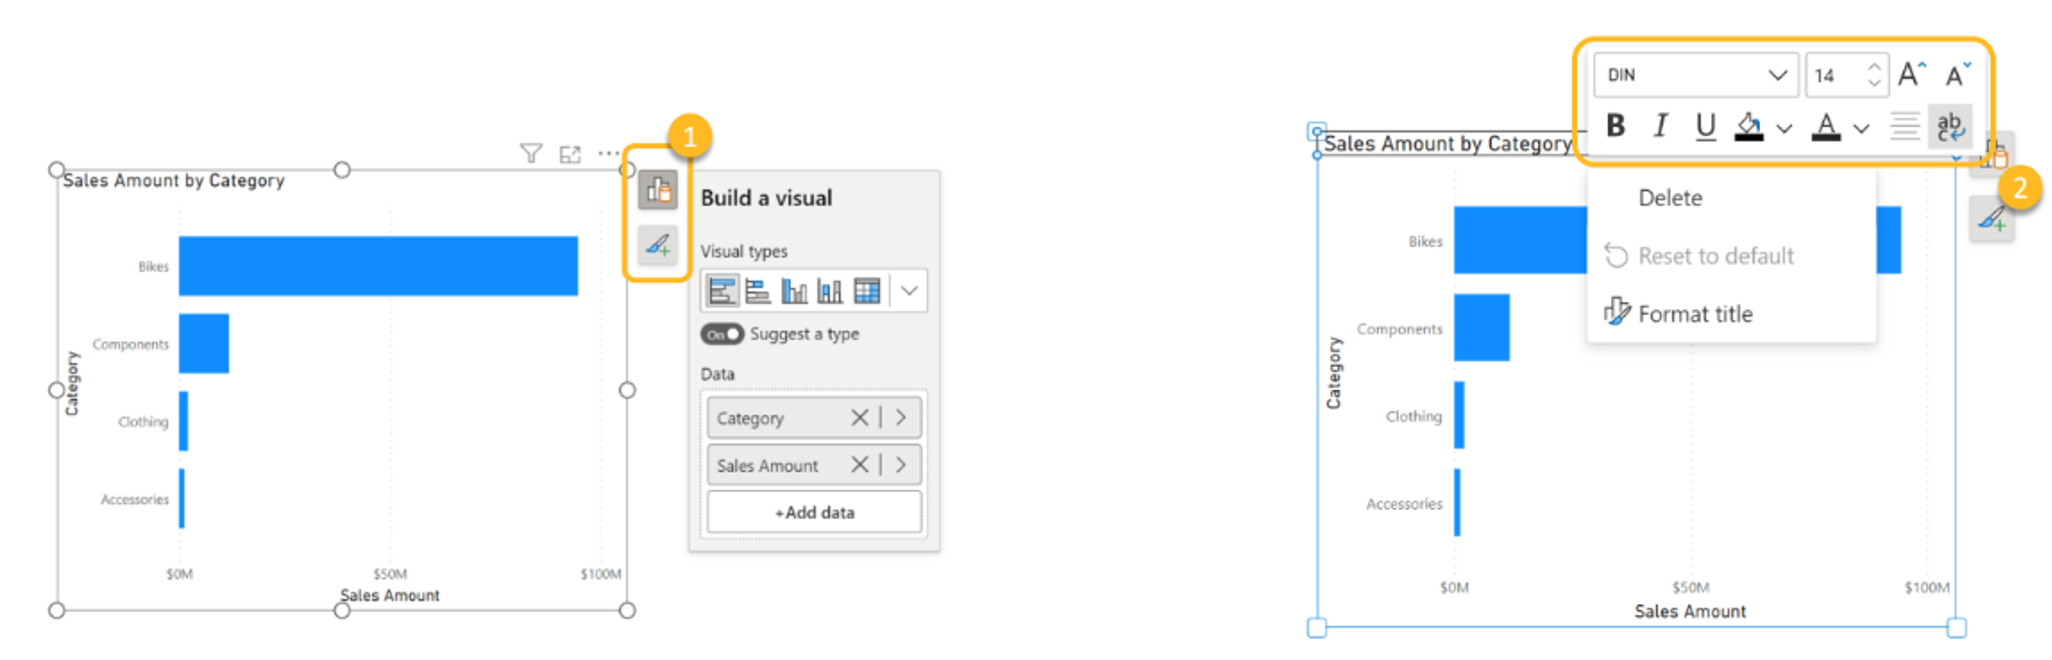Open the DIN font family dropdown

[1696, 75]
